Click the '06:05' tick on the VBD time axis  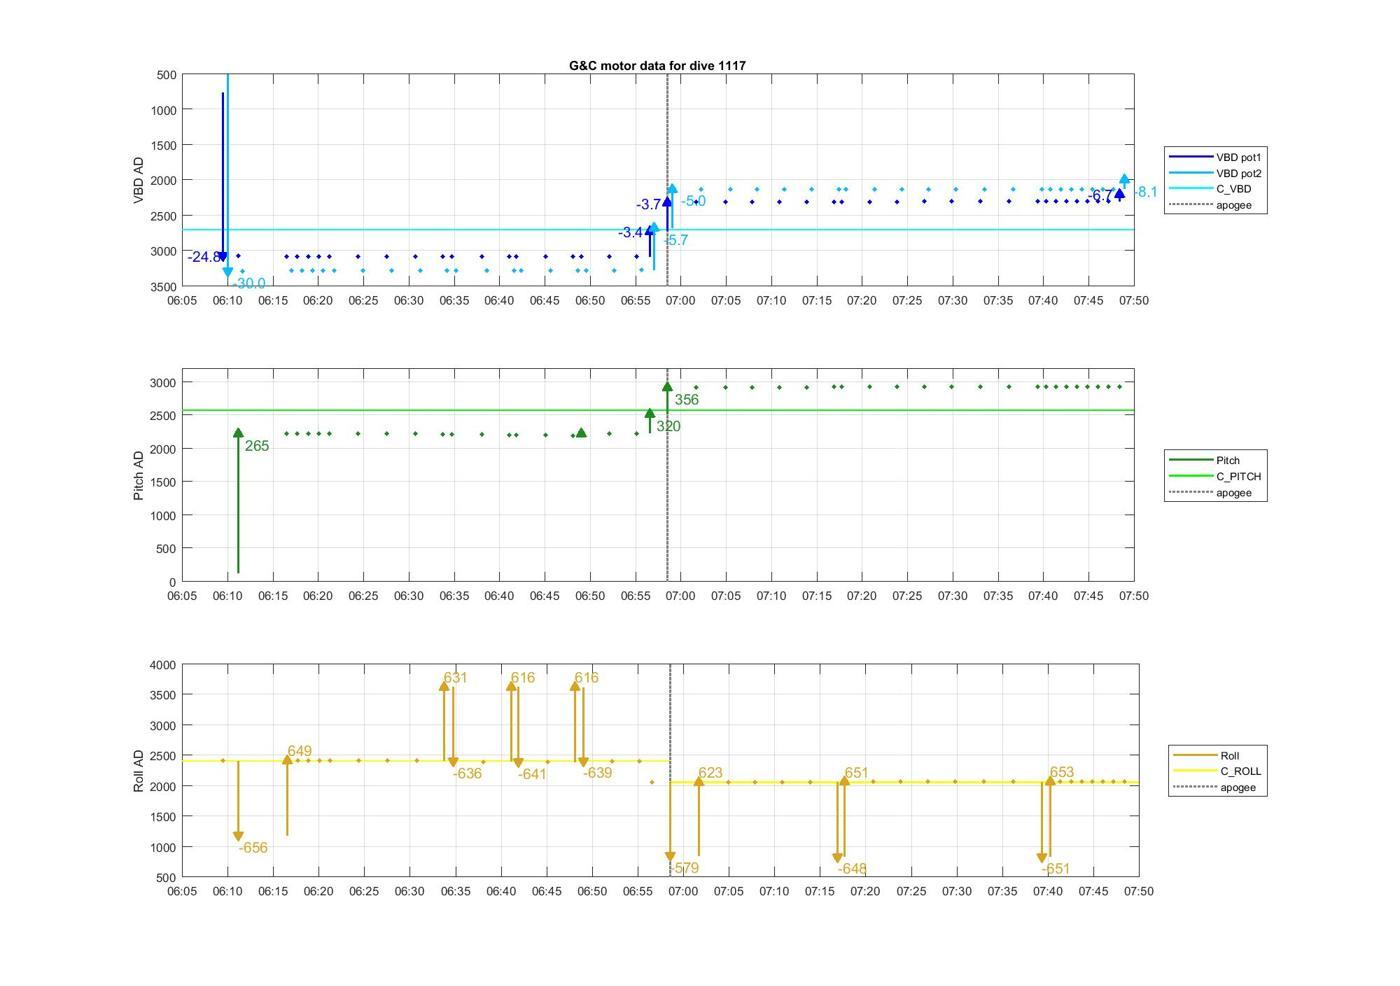tap(182, 300)
